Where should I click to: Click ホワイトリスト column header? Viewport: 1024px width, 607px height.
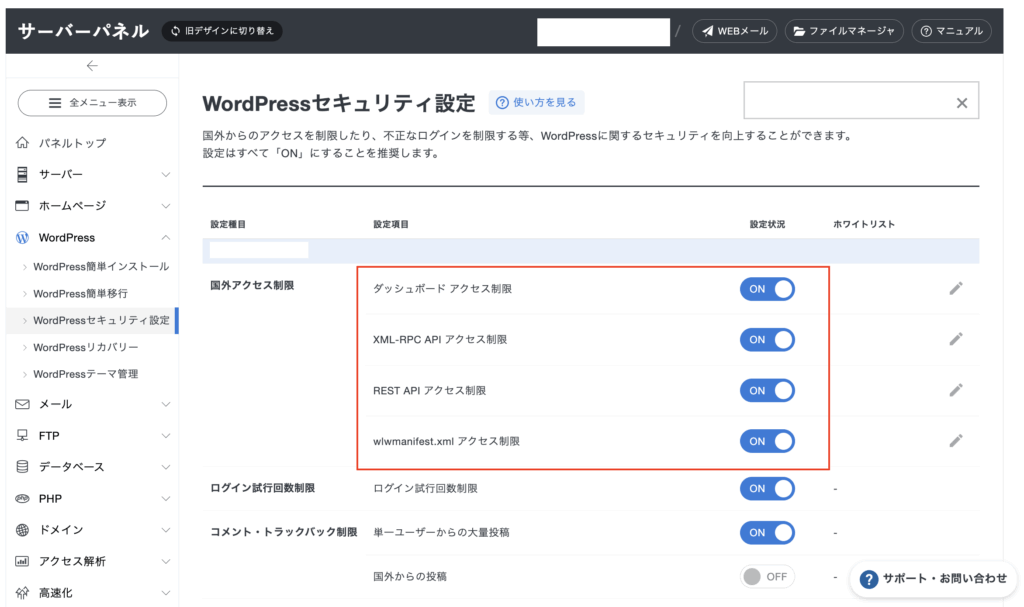tap(864, 224)
